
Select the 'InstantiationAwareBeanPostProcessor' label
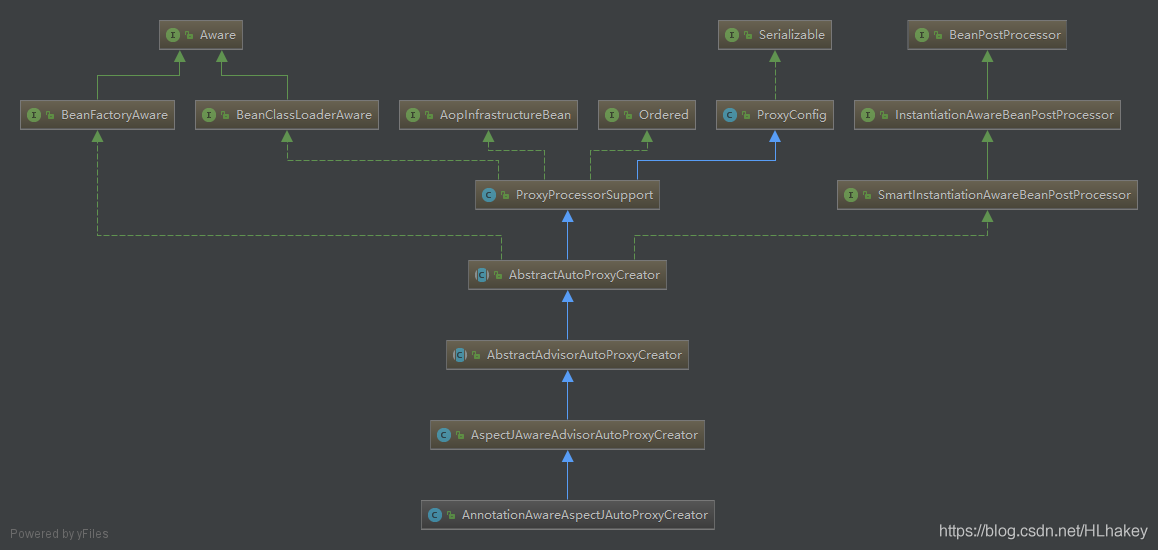click(x=1004, y=115)
